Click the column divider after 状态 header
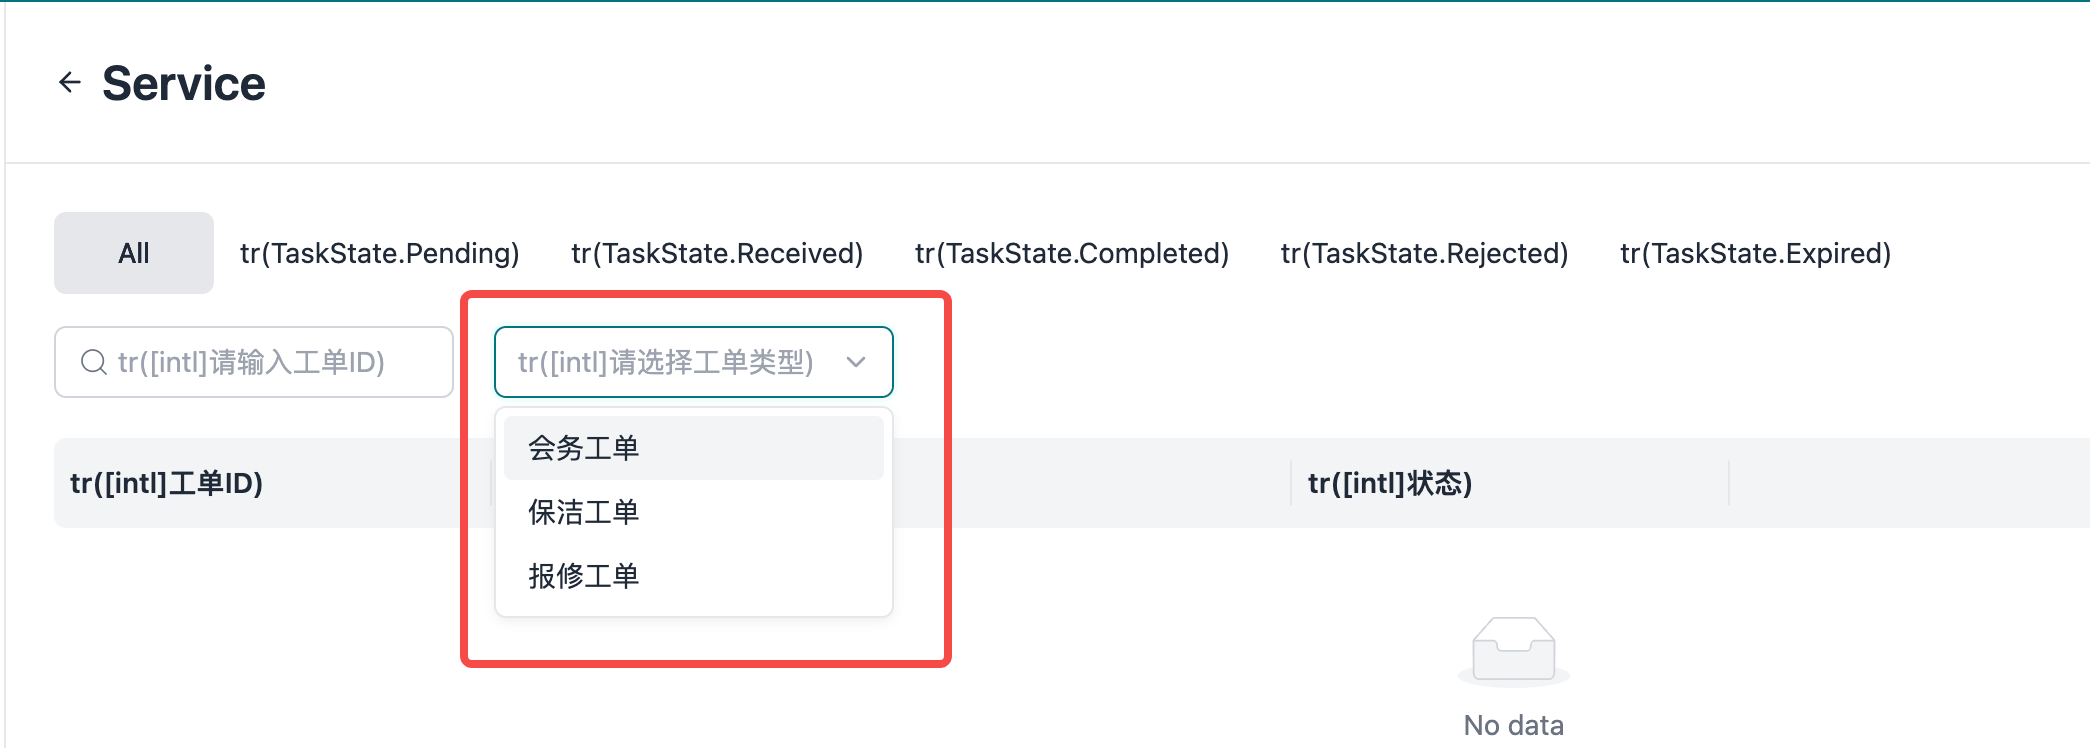 coord(1729,483)
